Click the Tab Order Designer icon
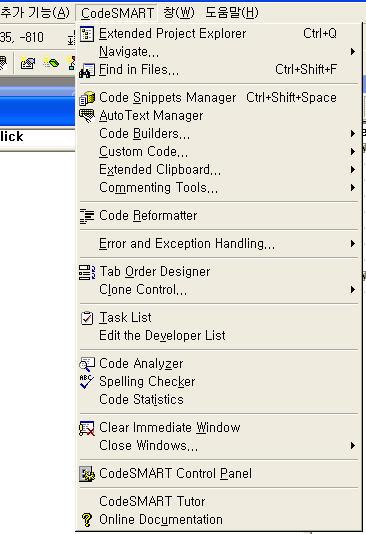 [87, 272]
